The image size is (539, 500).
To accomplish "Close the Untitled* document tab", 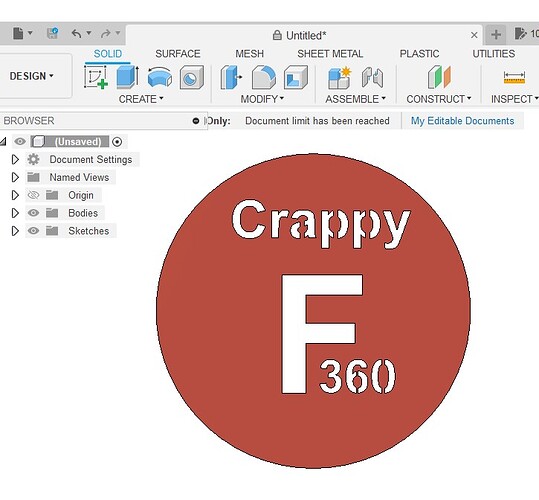I will tap(474, 35).
